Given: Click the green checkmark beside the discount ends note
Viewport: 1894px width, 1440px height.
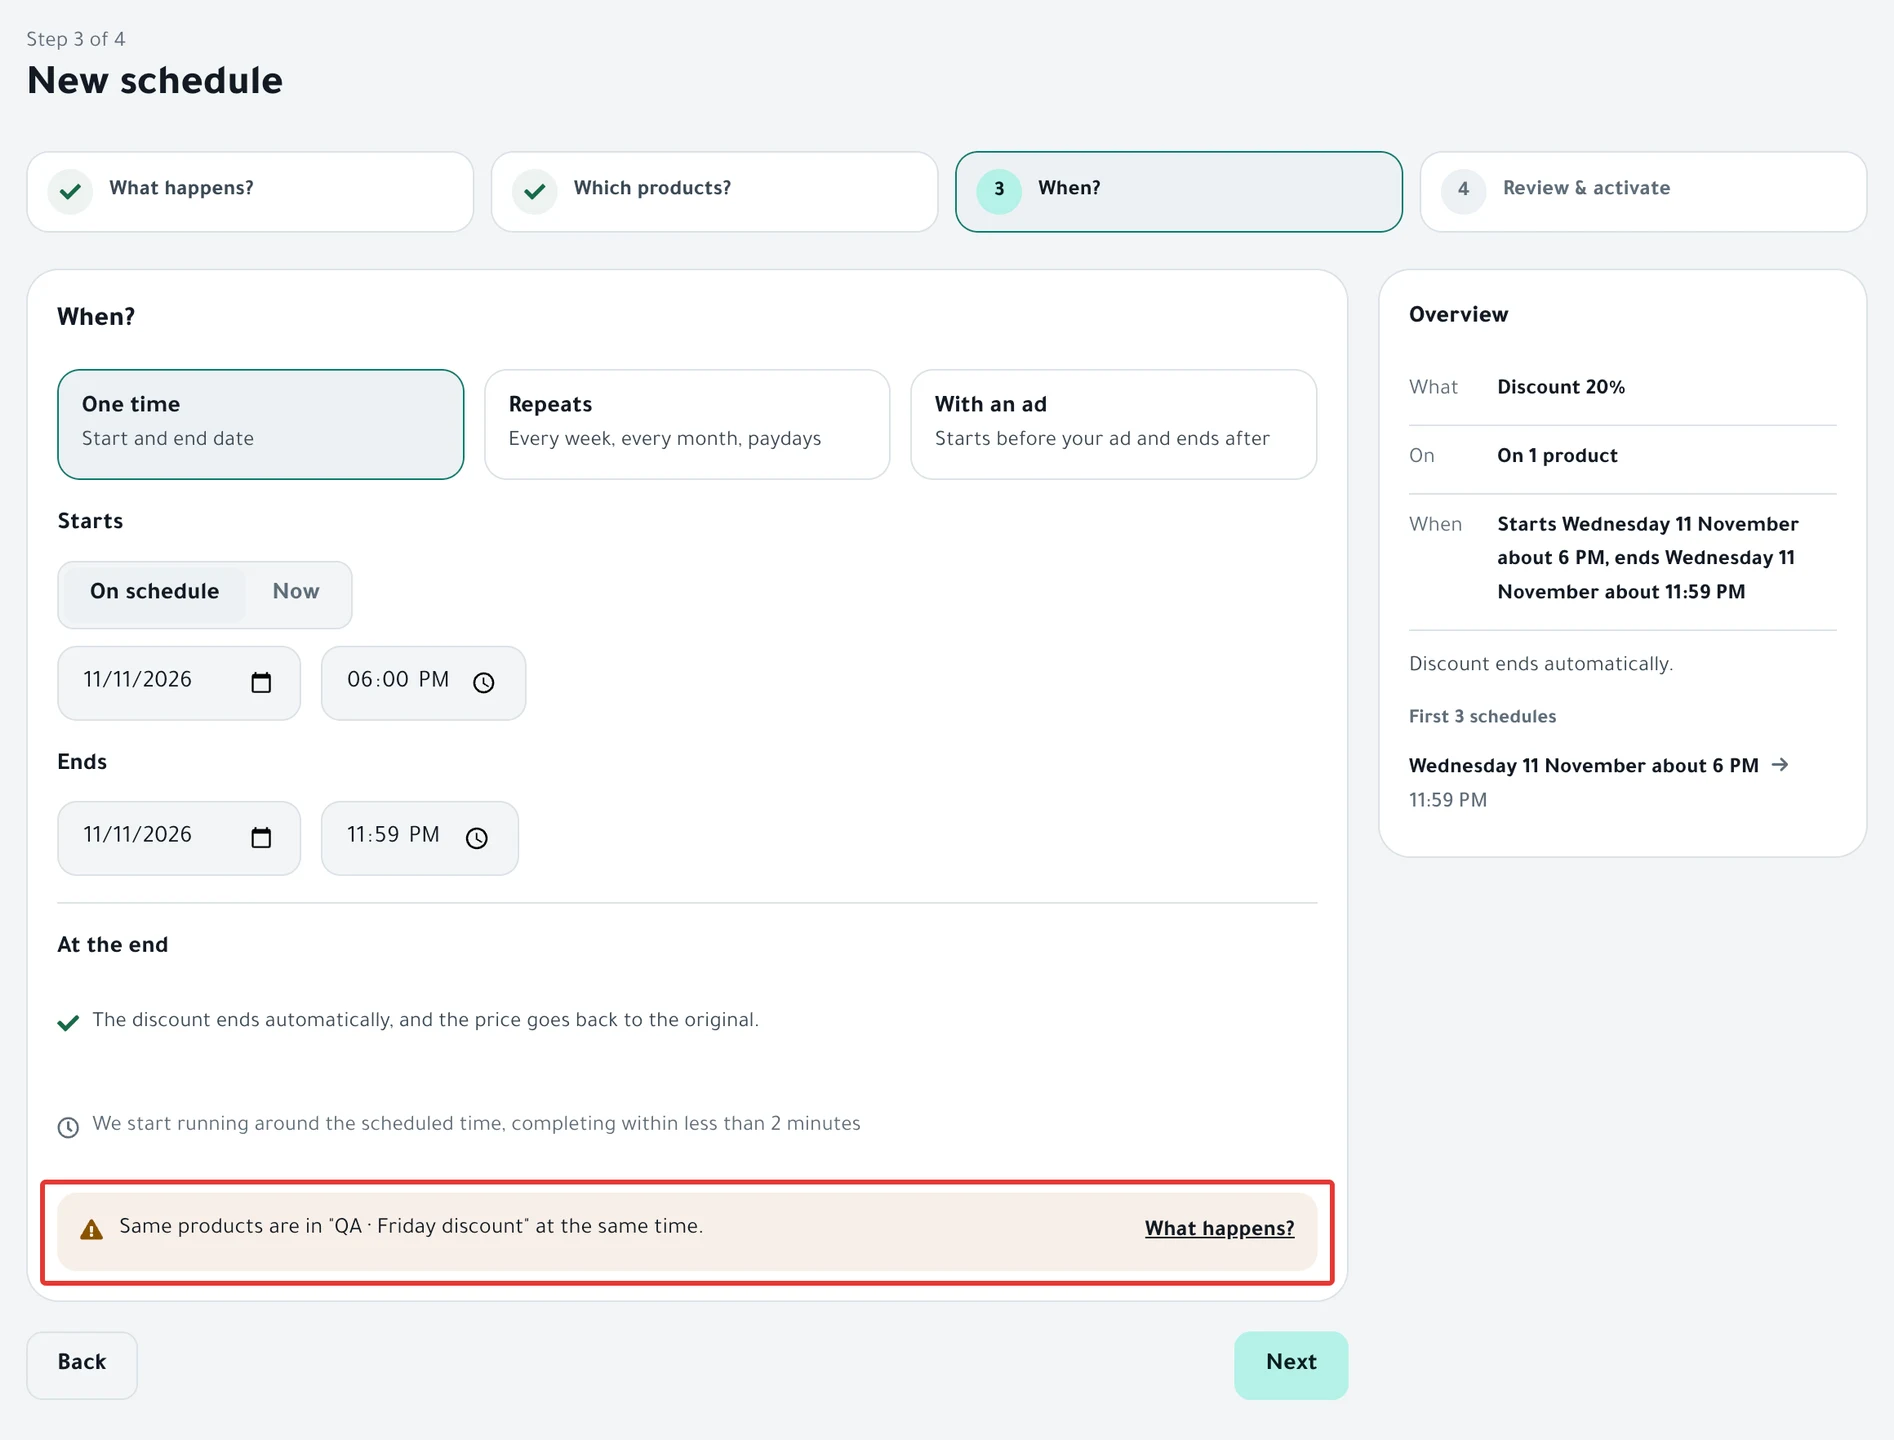Looking at the screenshot, I should [x=68, y=1022].
